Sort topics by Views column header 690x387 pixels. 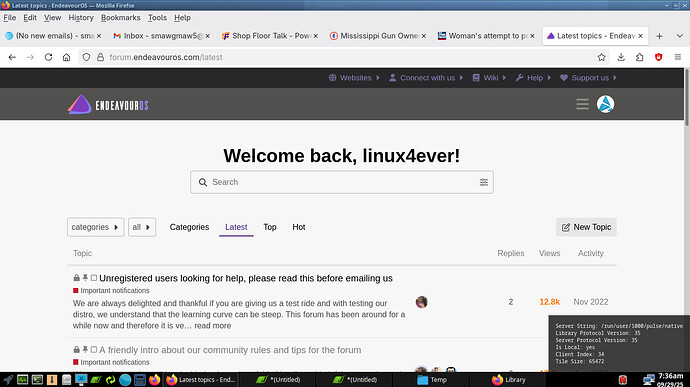549,253
